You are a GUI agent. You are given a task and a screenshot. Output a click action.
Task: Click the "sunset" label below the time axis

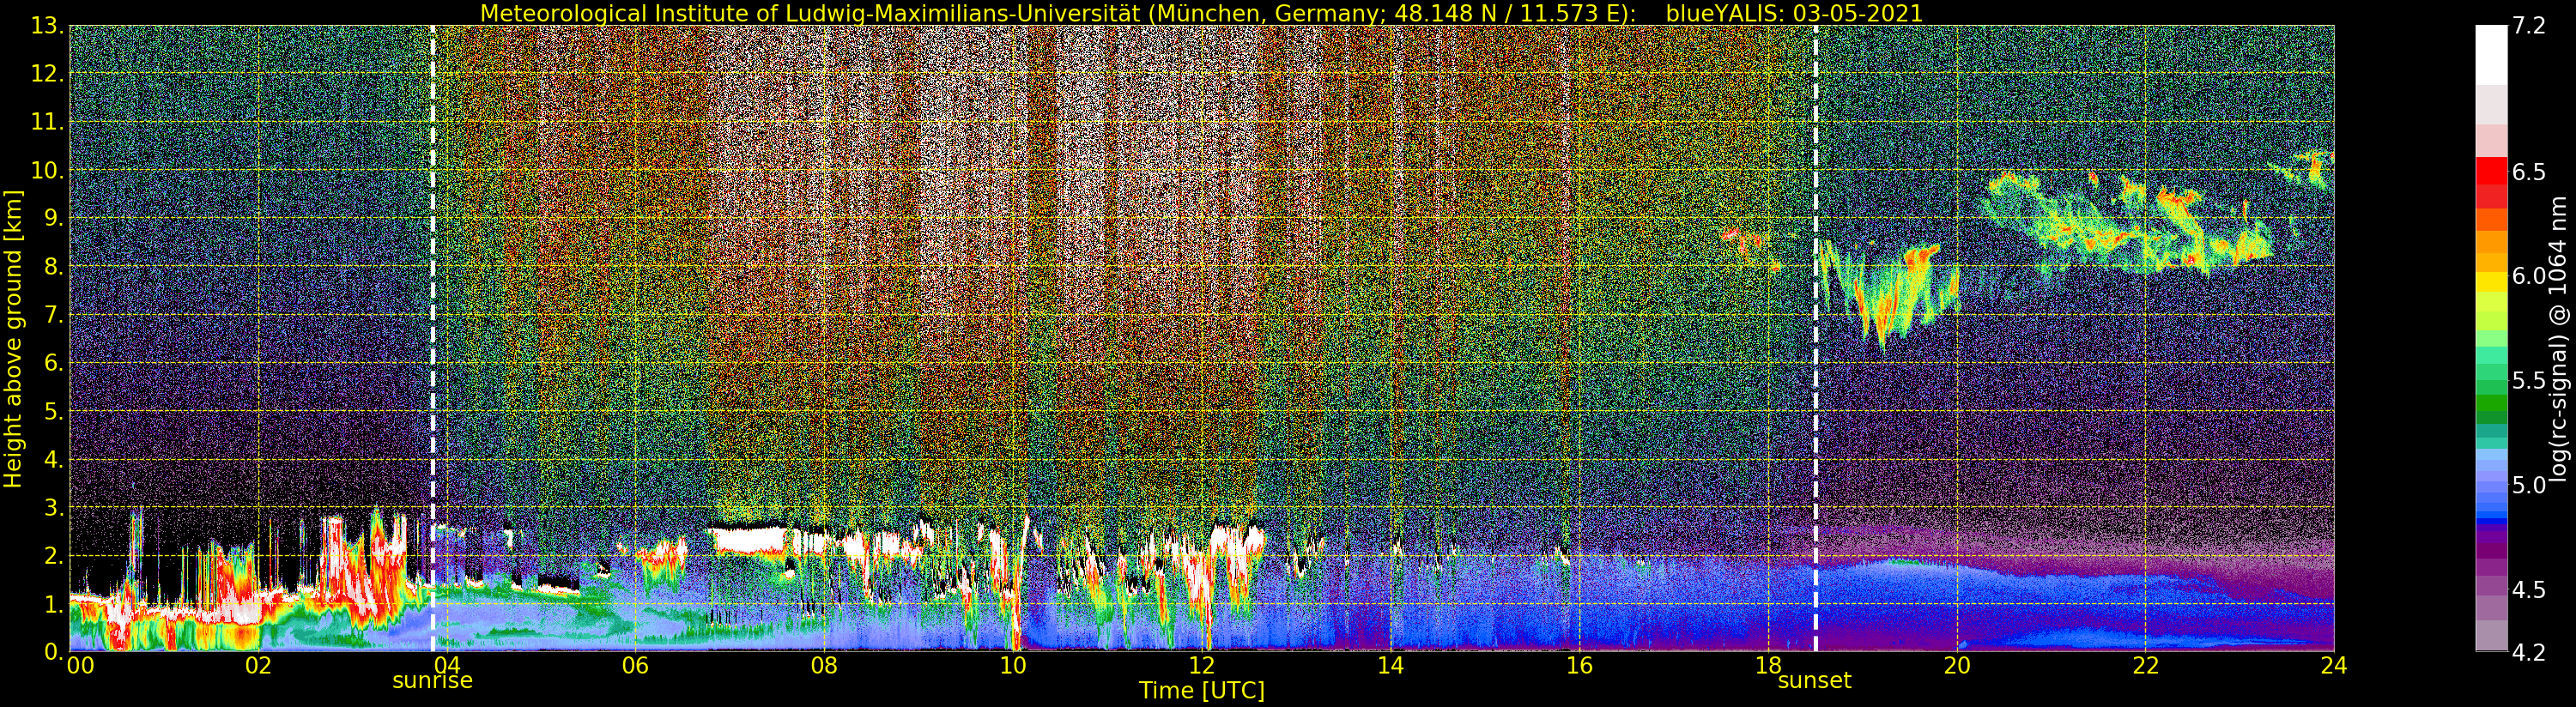(x=1814, y=681)
